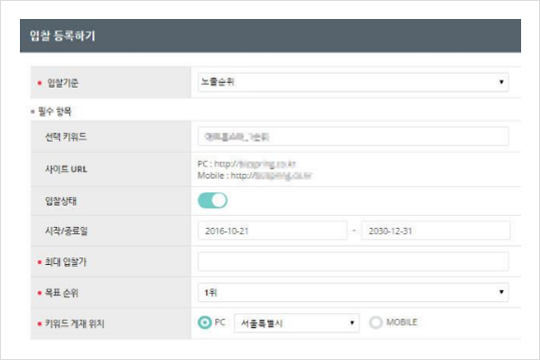
Task: Click the 최대 입찰가 input field
Action: [x=353, y=261]
